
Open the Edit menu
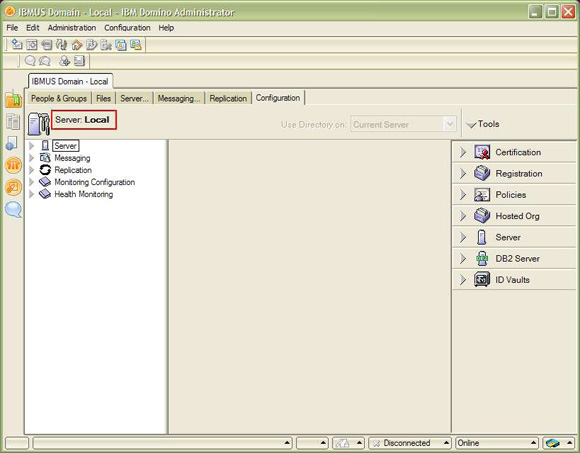tap(33, 28)
